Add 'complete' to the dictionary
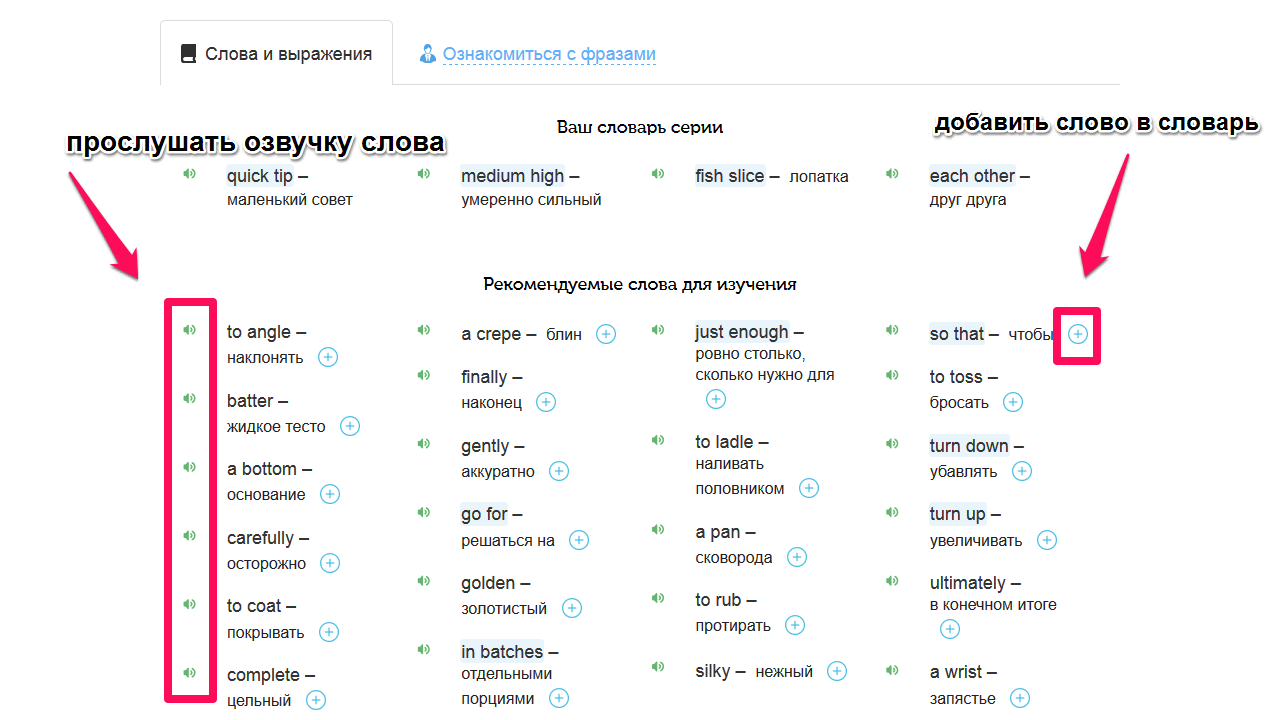Screen dimensions: 1280x720 (316, 700)
